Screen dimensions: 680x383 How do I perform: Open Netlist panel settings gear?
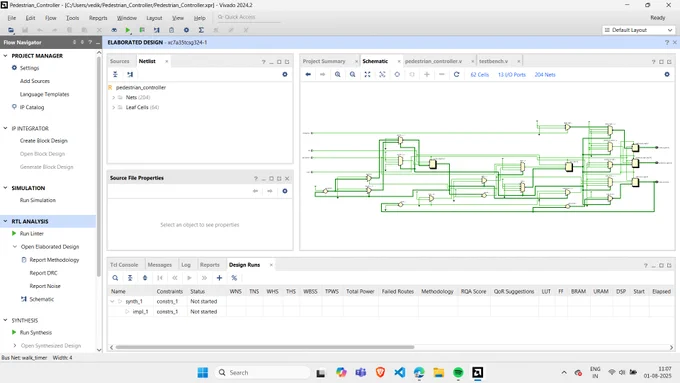[285, 74]
